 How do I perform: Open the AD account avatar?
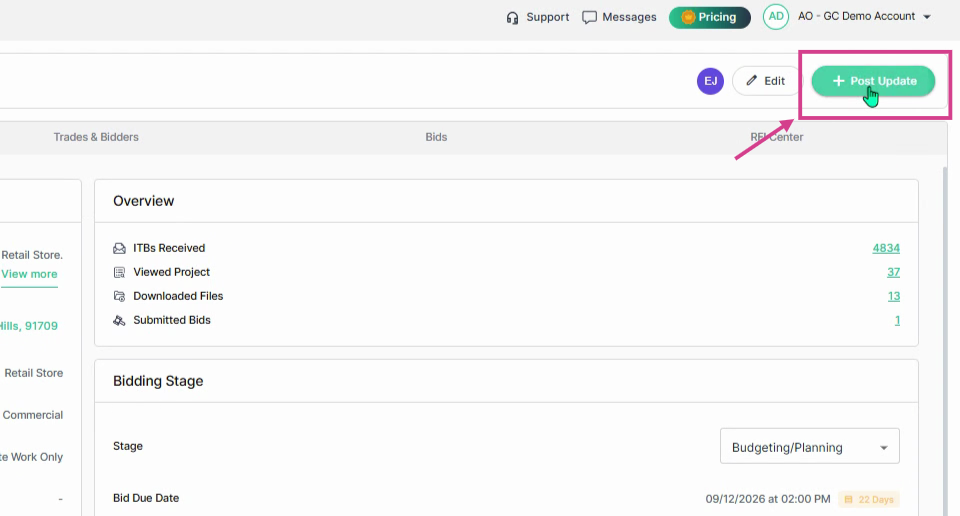[776, 17]
